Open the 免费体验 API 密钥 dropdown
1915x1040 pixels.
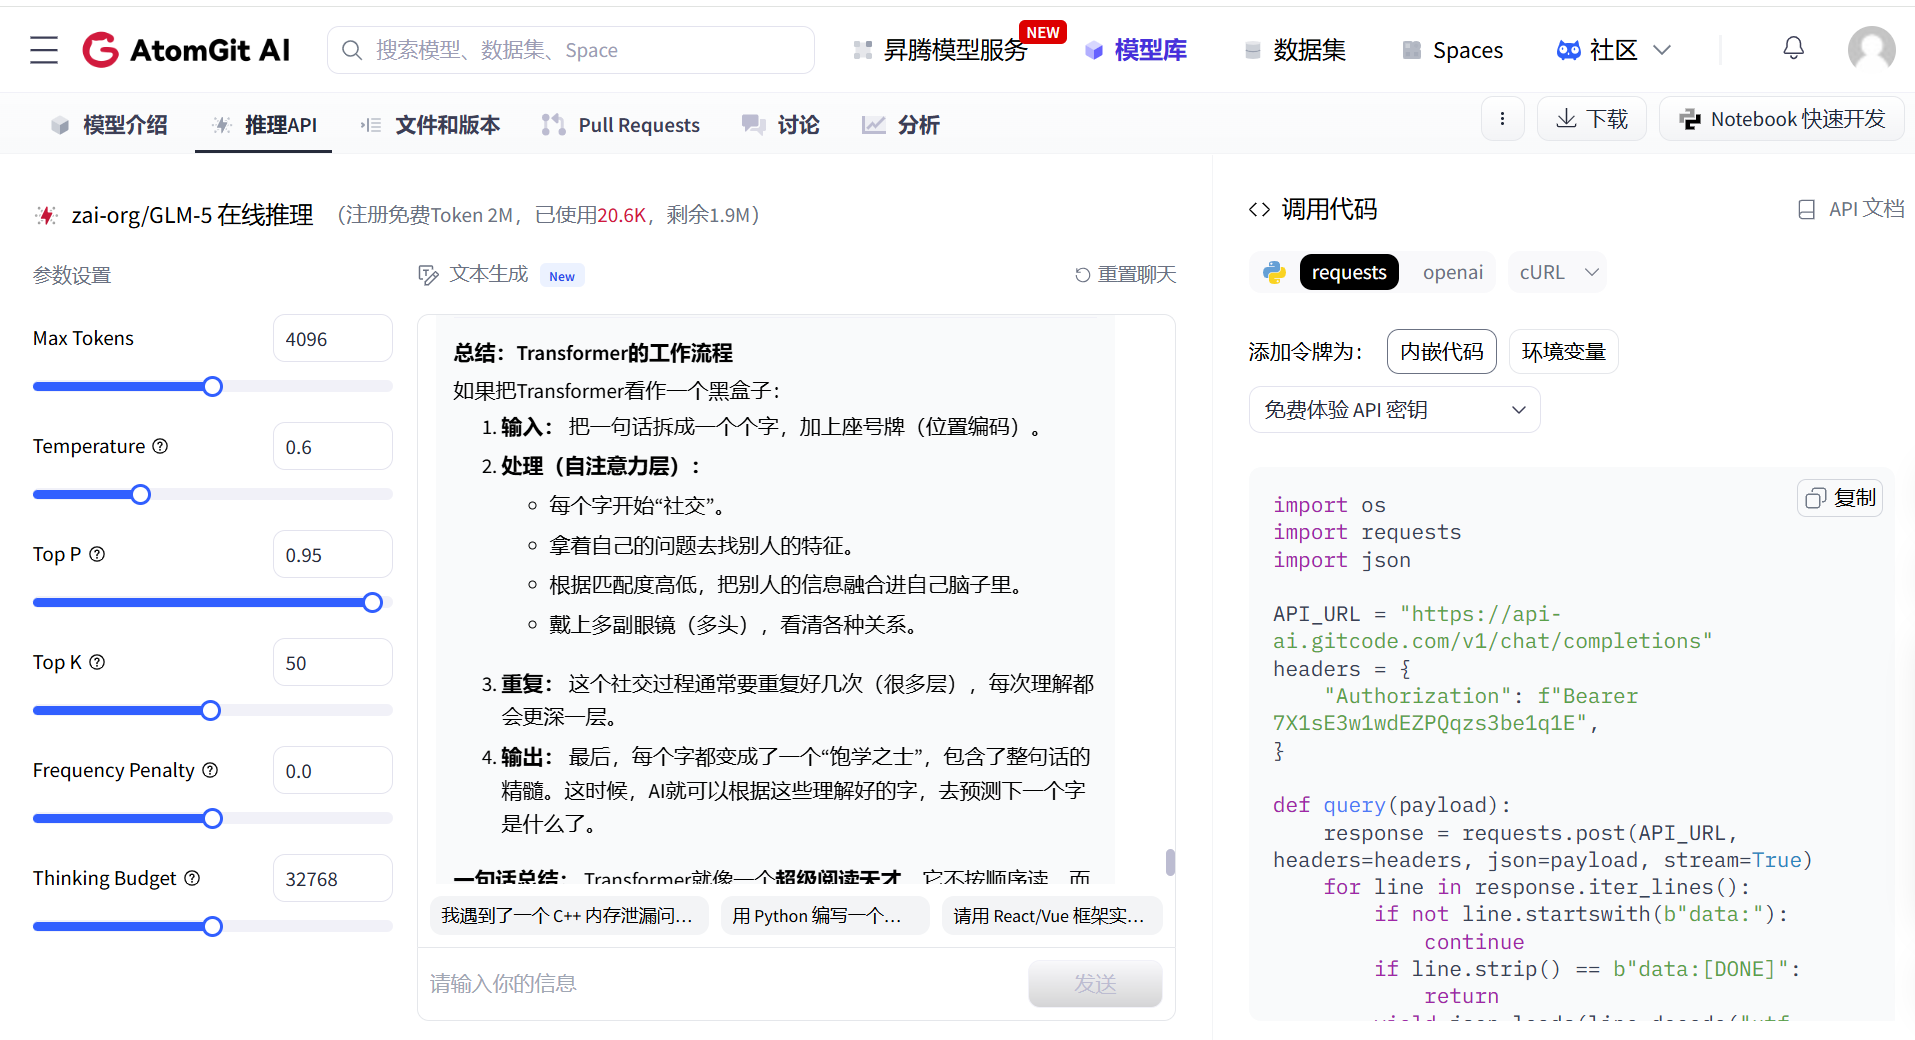coord(1393,409)
